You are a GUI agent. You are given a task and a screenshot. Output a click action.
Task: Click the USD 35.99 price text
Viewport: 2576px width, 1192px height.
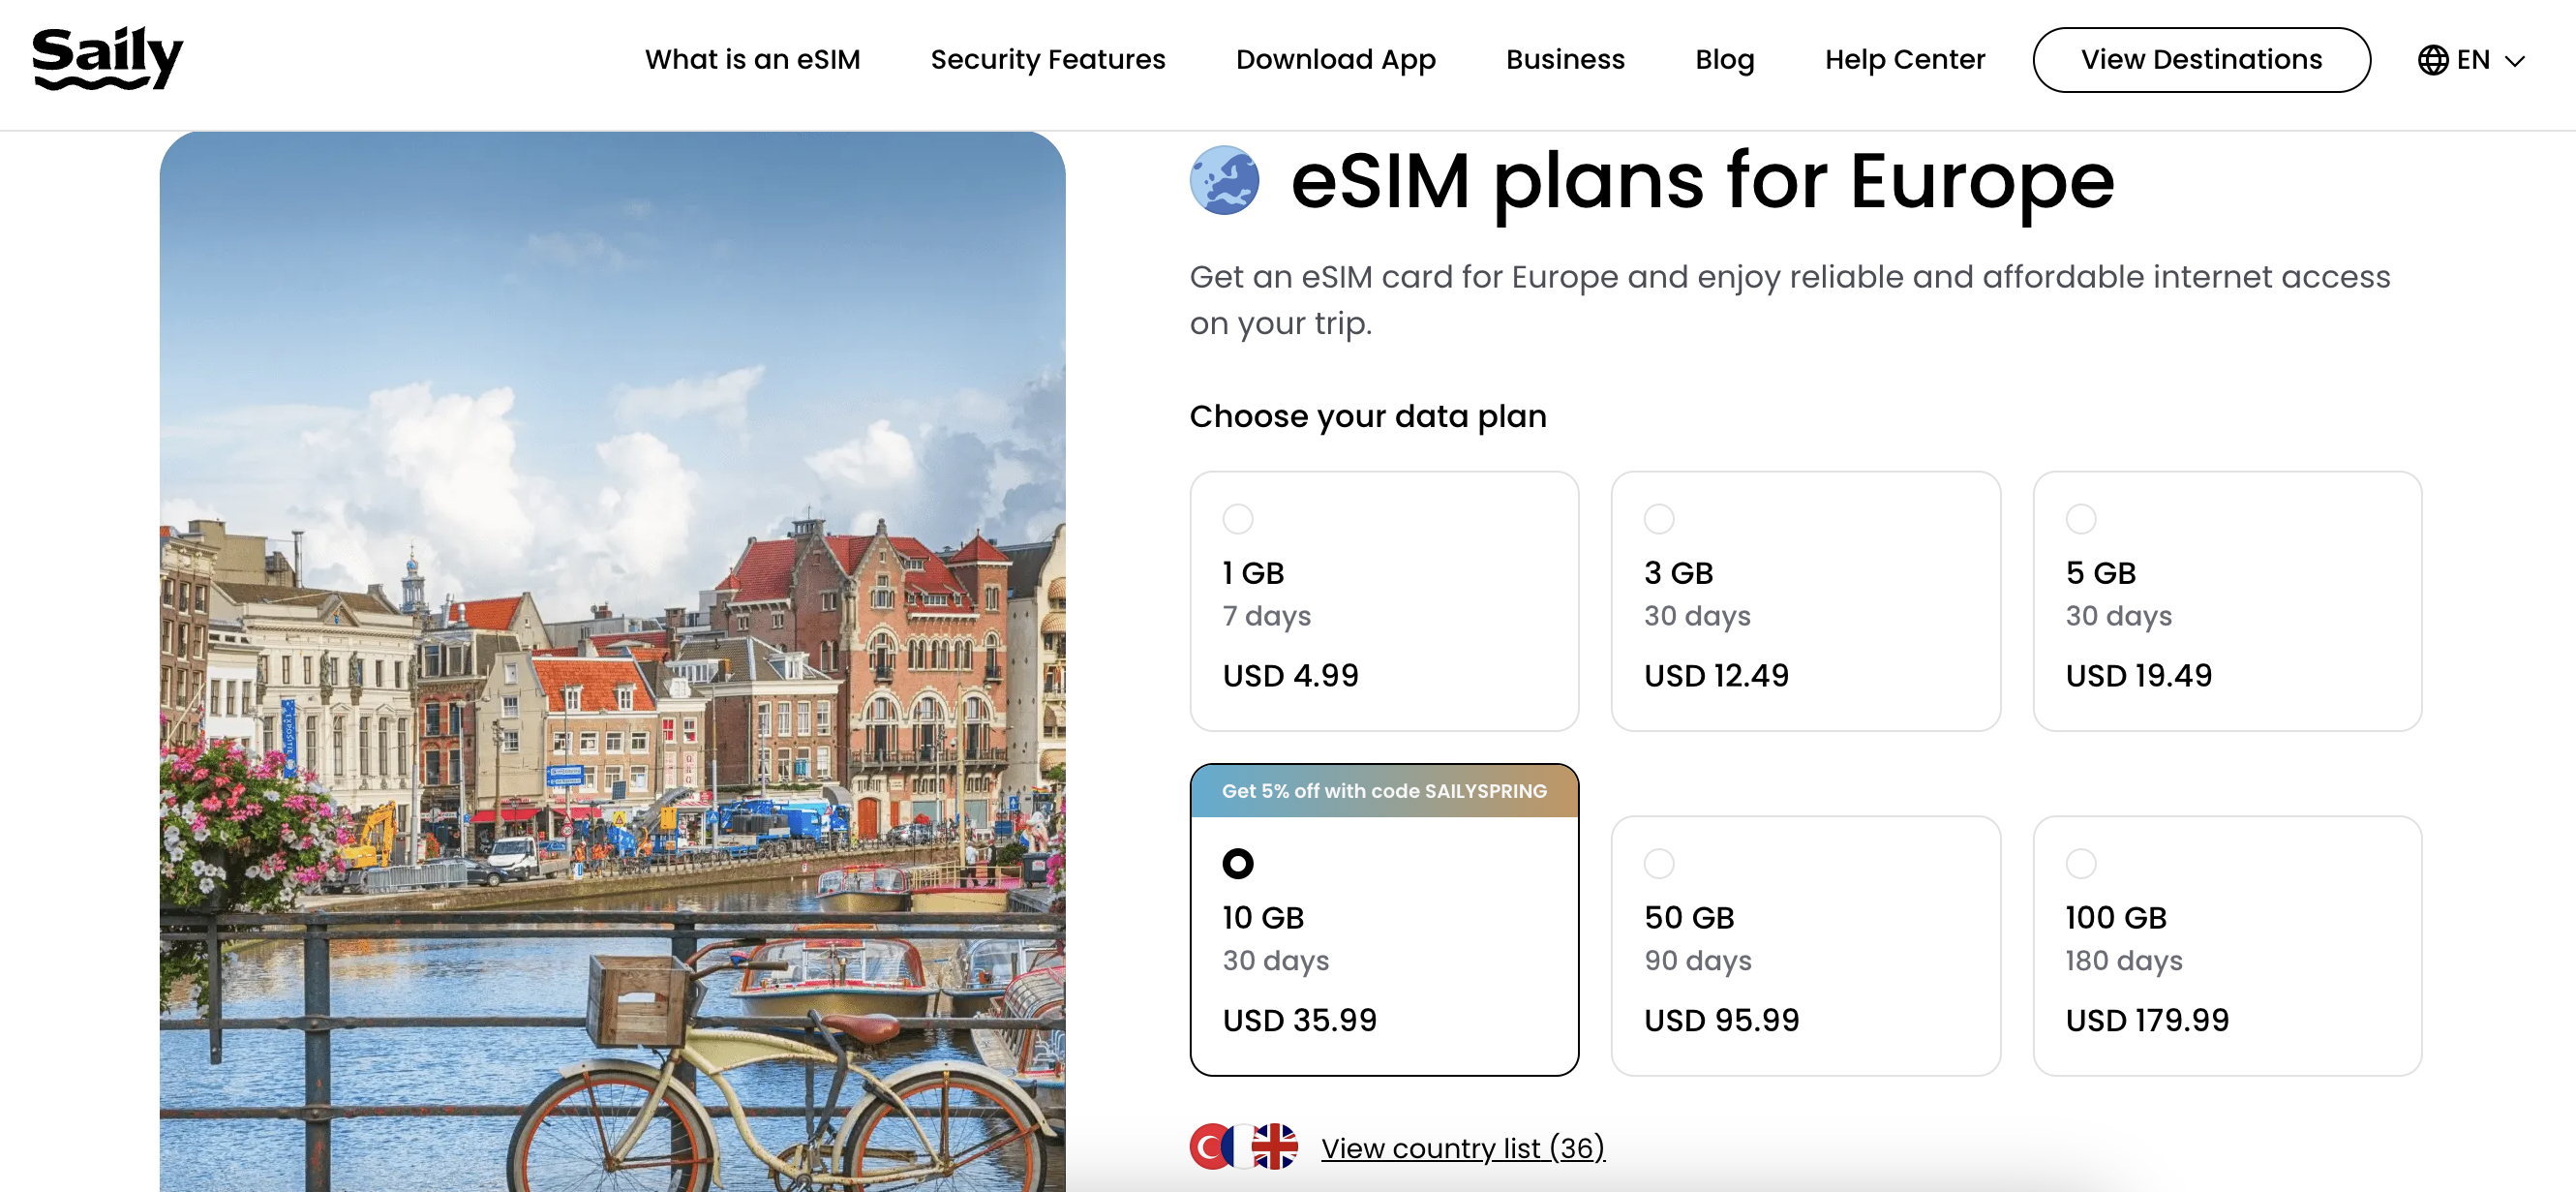(x=1299, y=1020)
